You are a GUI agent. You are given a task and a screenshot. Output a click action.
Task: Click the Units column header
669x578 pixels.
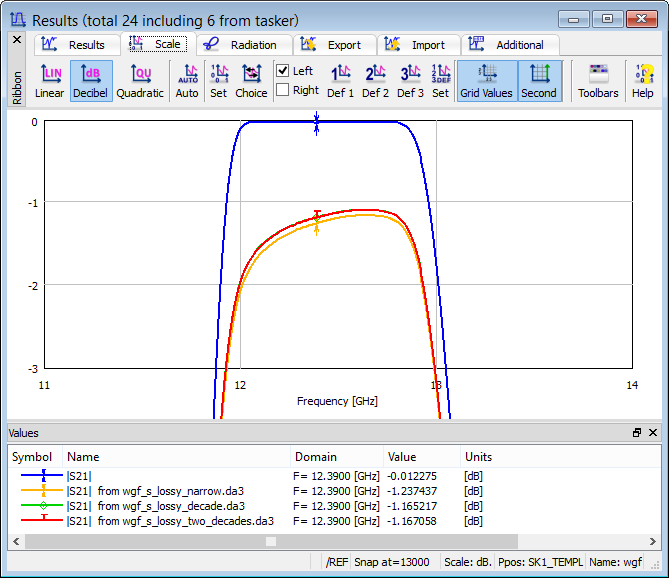561,457
